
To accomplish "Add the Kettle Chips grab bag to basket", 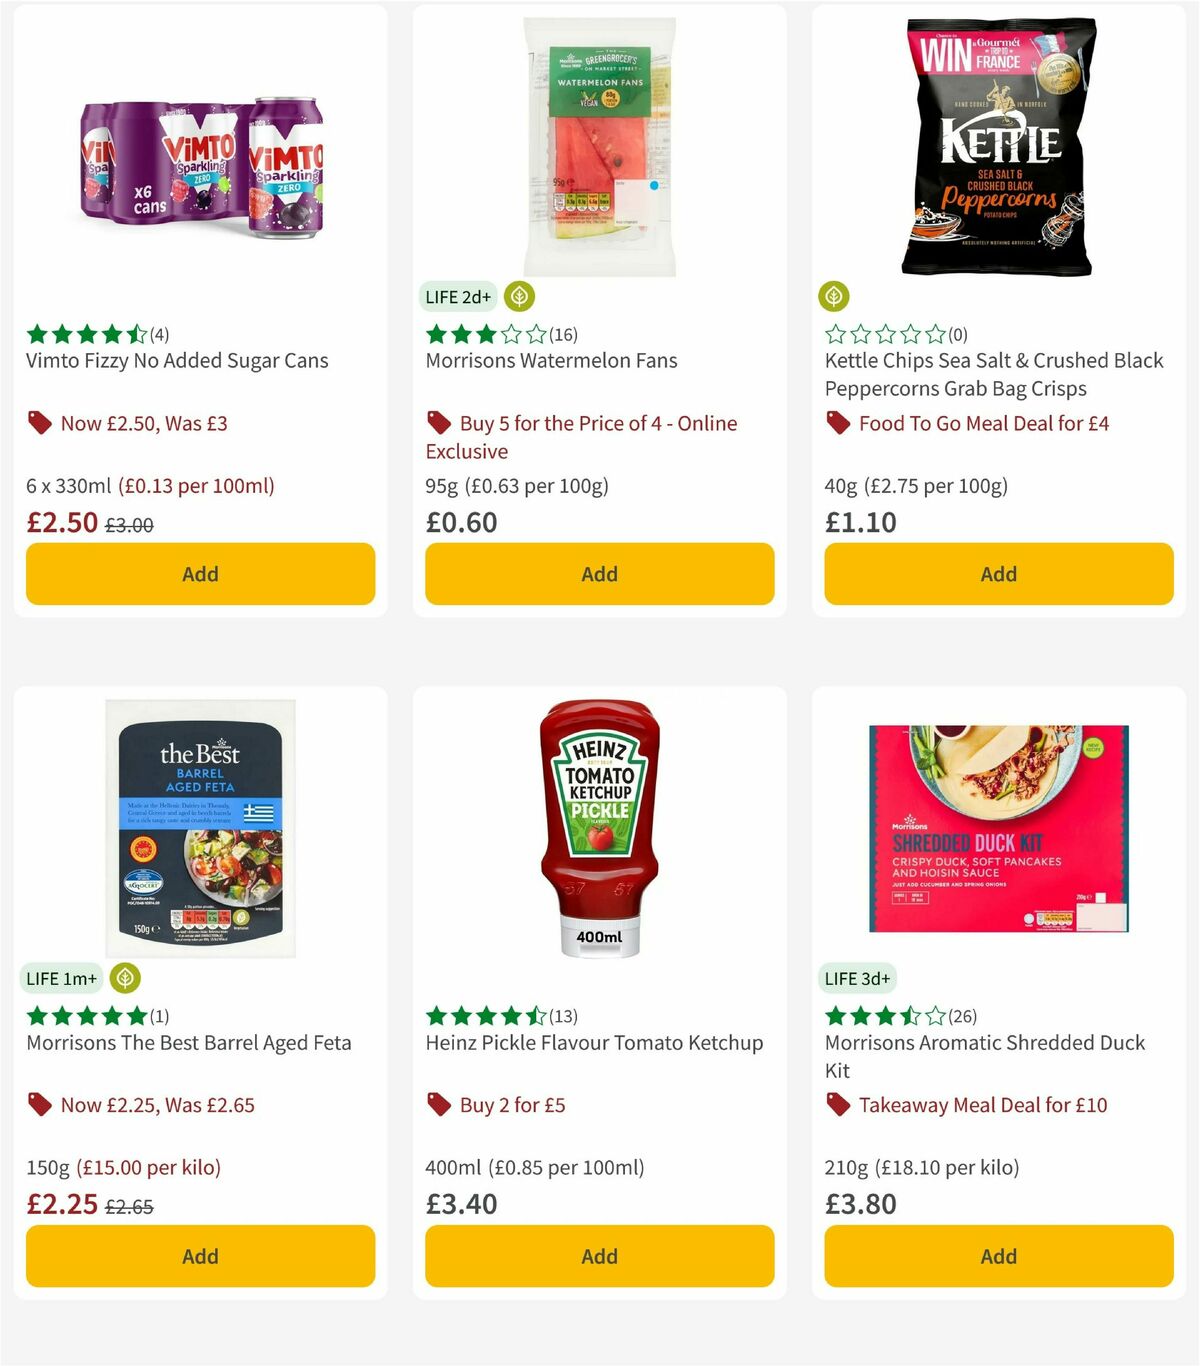I will 998,574.
